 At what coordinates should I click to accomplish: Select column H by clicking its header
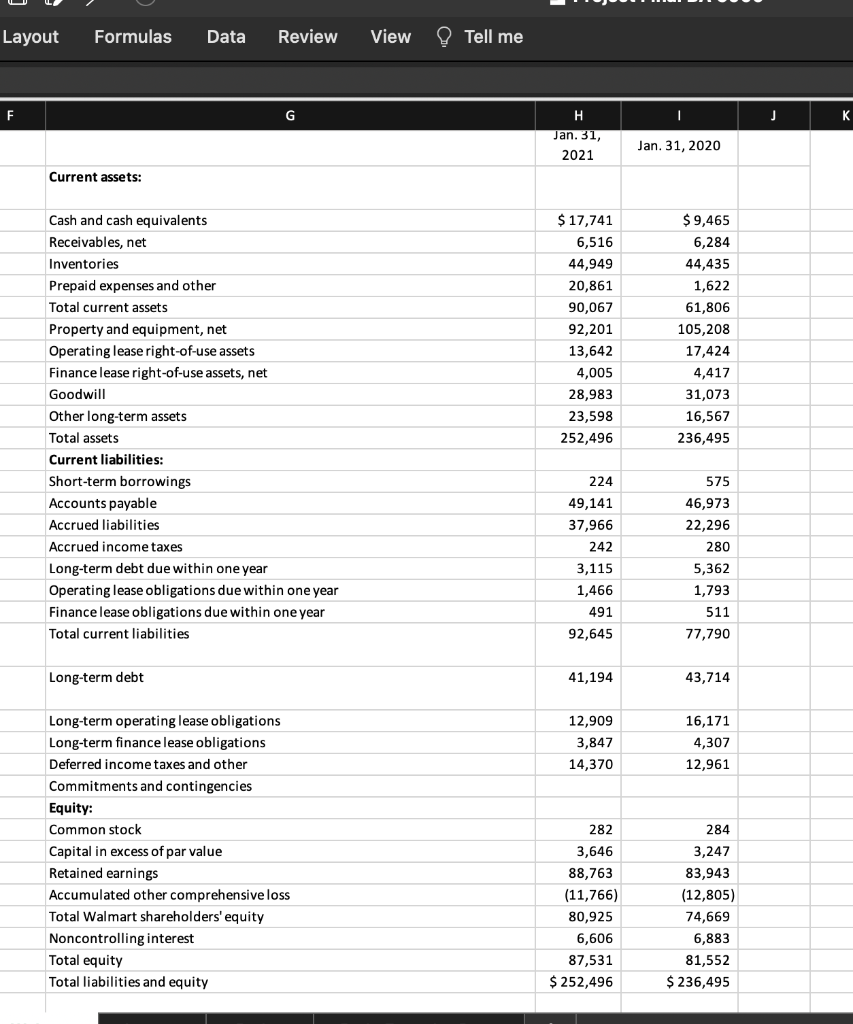578,115
